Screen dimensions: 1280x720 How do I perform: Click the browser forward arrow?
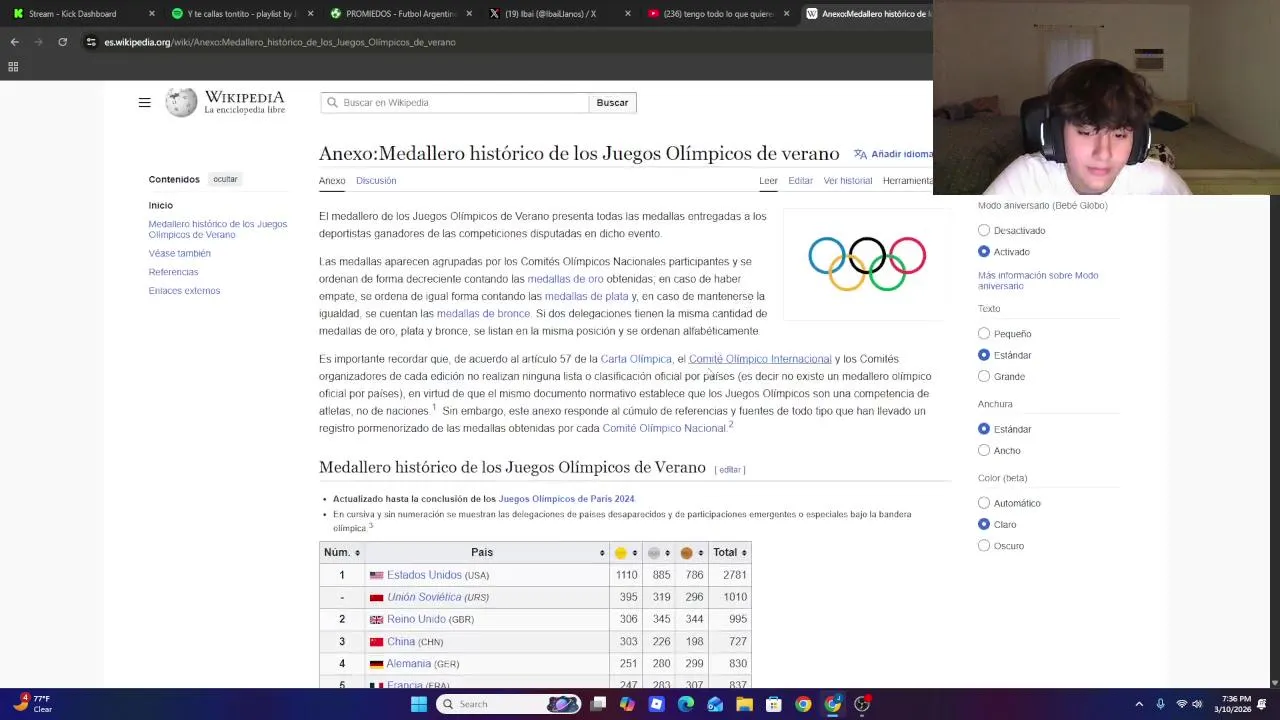38,42
